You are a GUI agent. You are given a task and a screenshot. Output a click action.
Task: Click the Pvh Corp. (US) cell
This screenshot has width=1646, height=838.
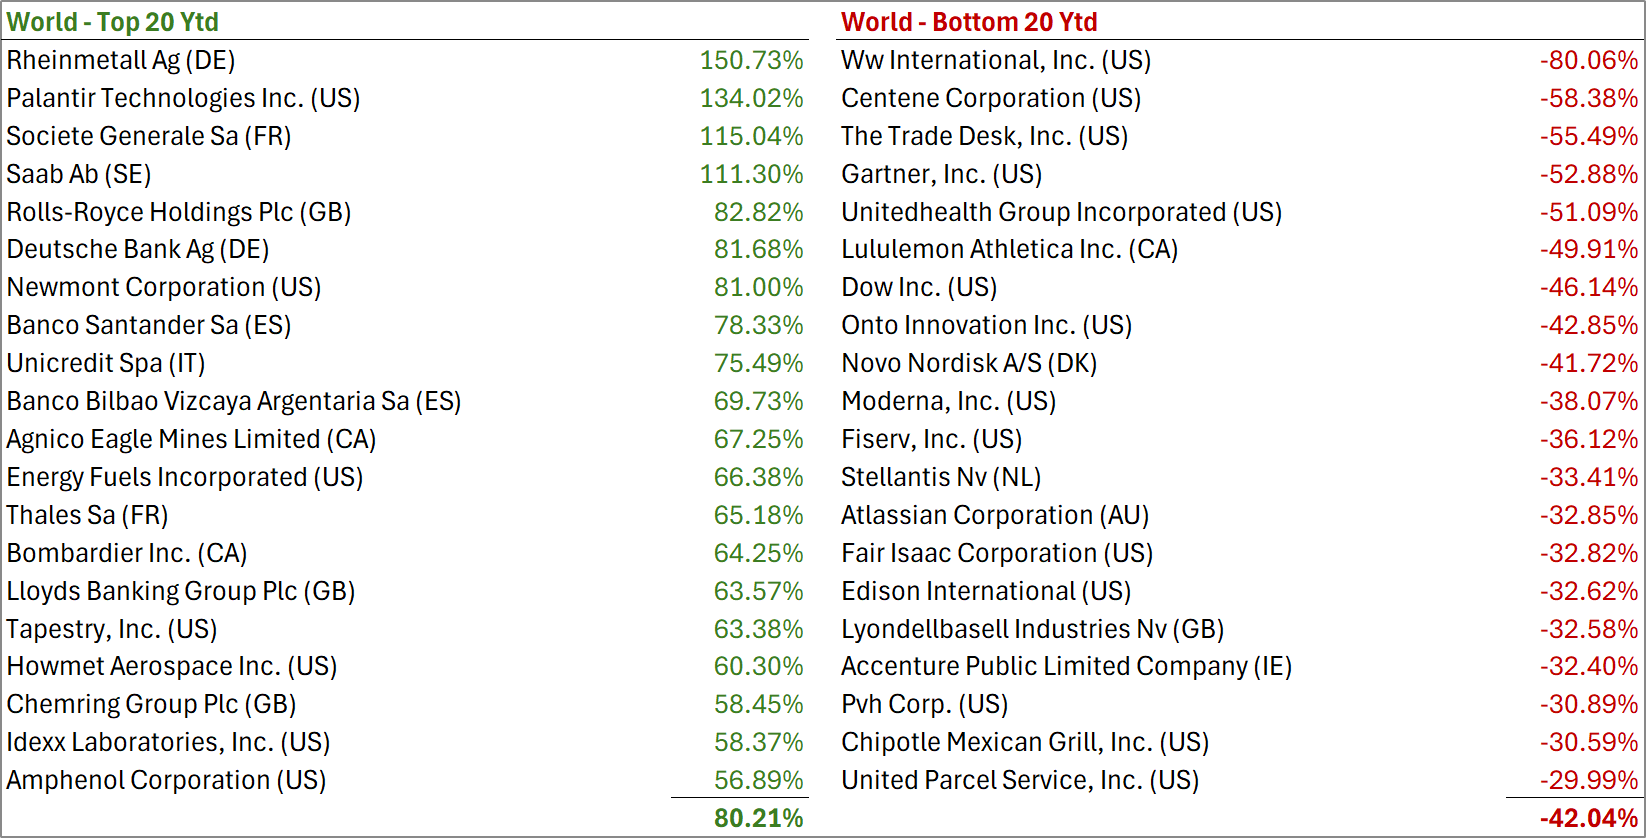(925, 704)
